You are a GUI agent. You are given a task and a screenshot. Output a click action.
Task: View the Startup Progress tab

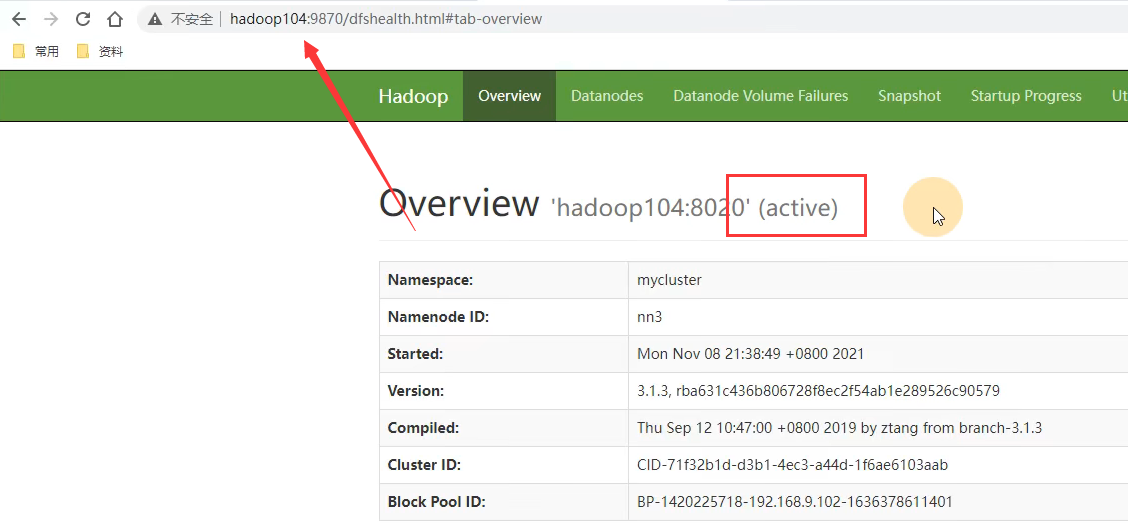point(1026,96)
